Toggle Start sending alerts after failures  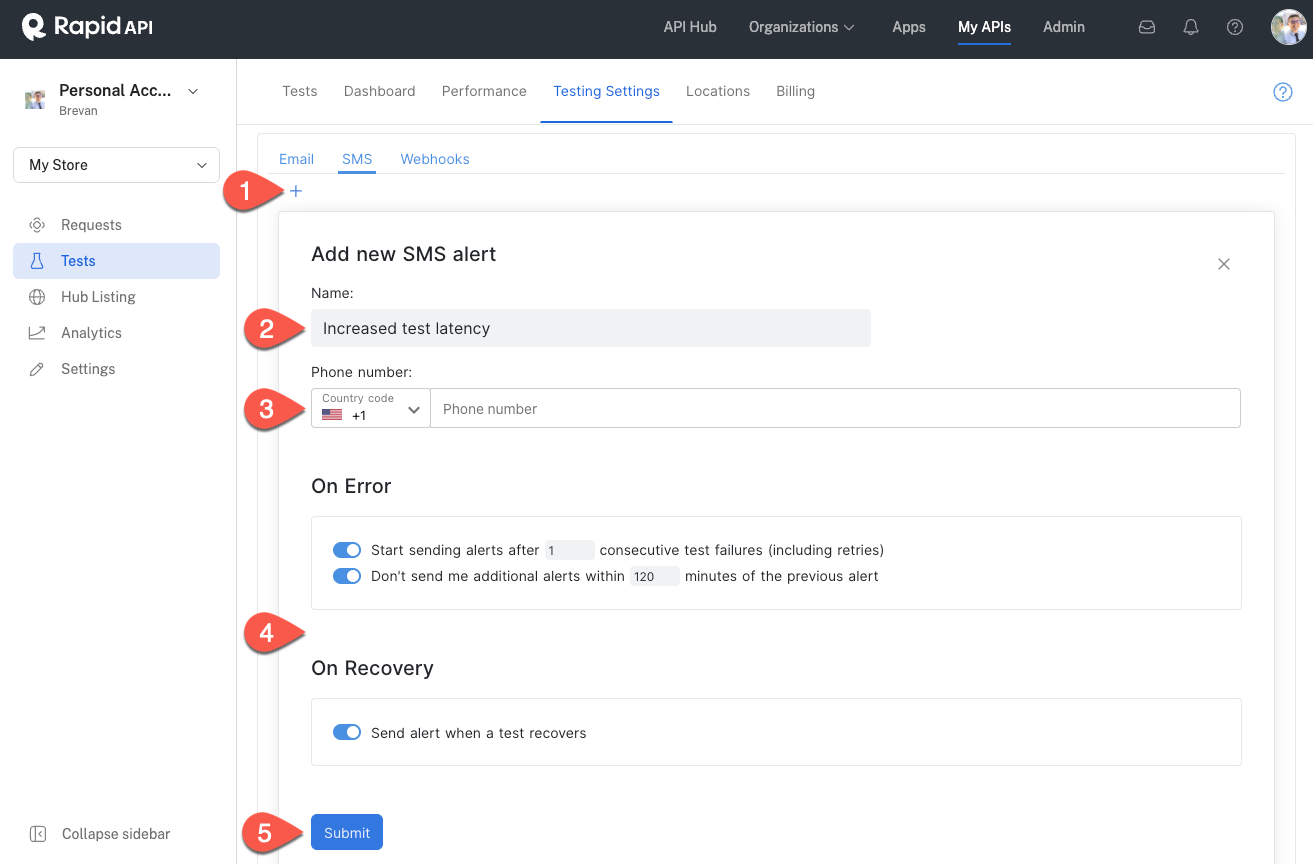coord(347,550)
